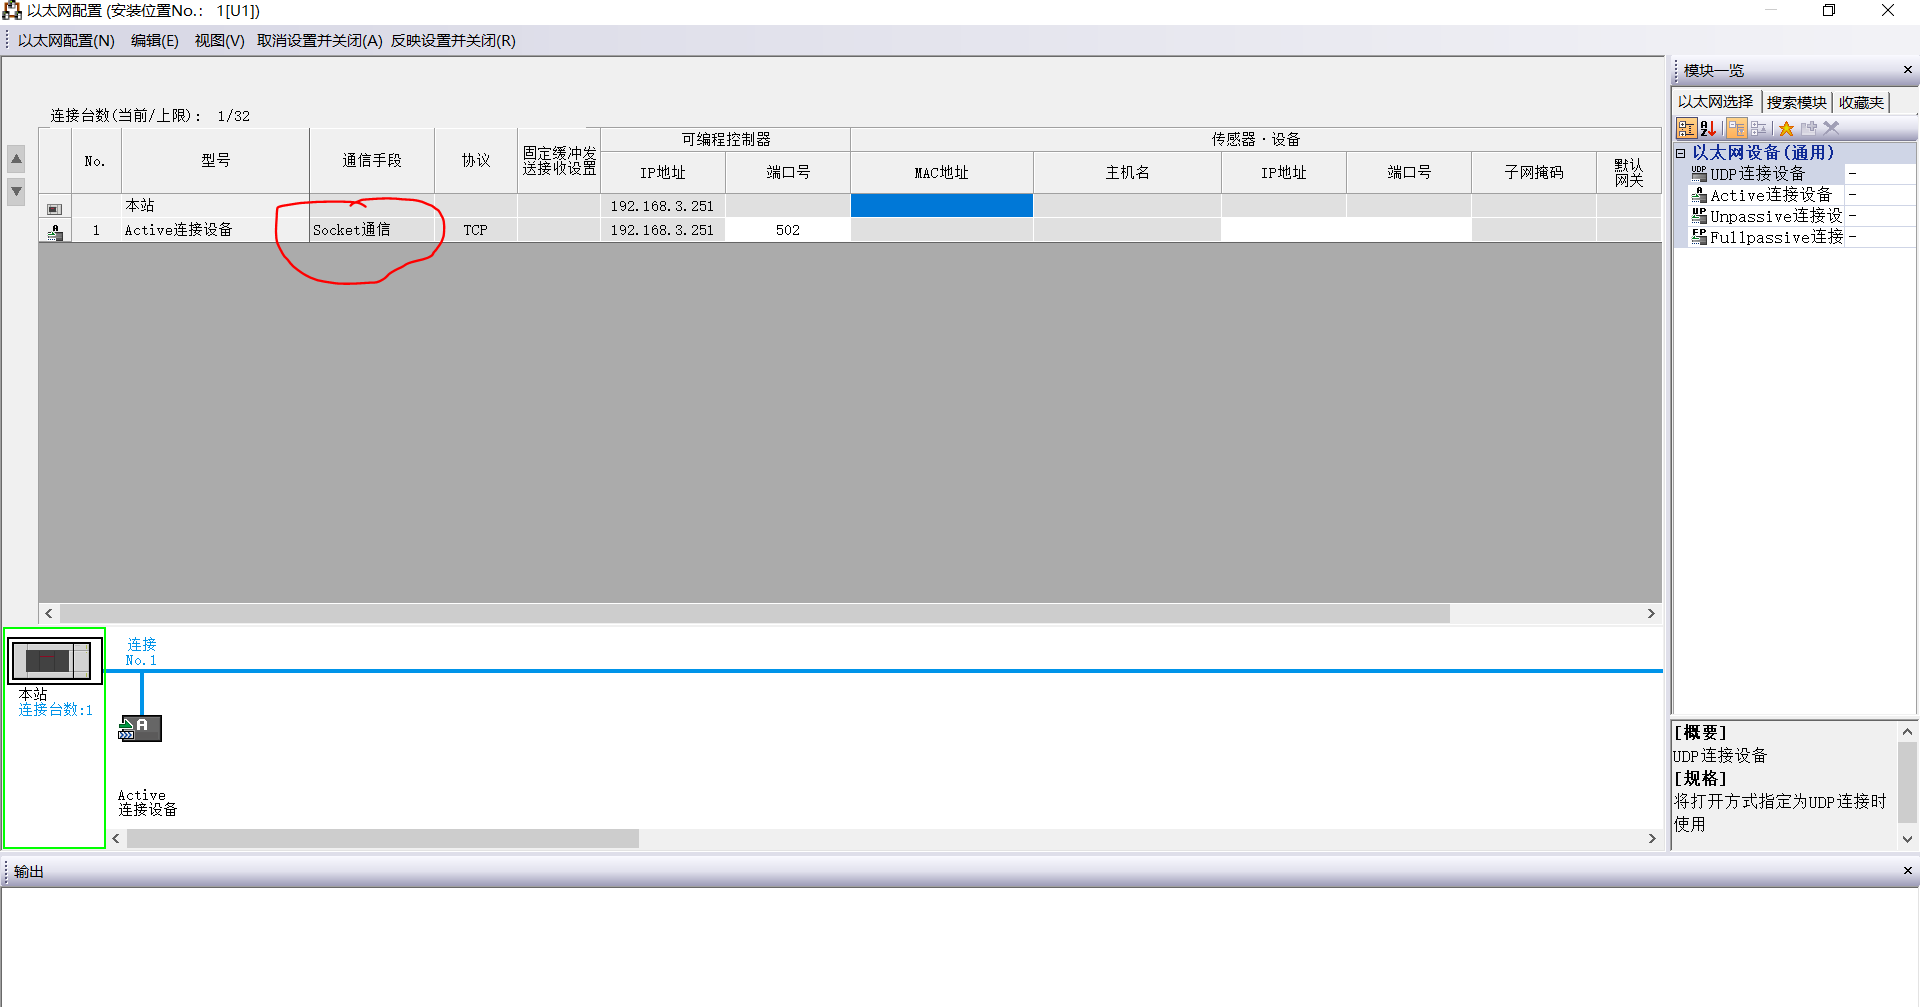
Task: Click the 本站 station thumbnail in diagram
Action: coord(54,660)
